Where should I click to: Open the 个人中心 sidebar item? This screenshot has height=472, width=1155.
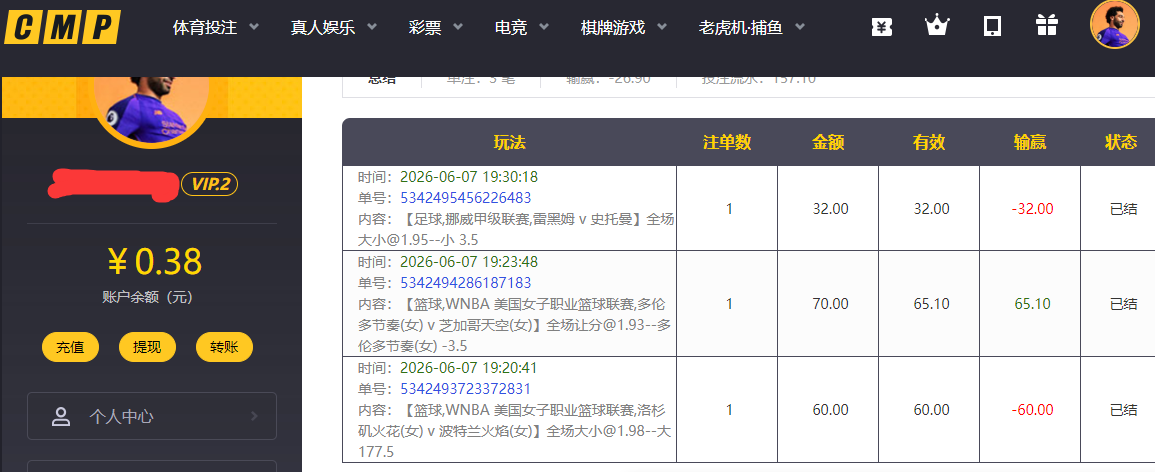pyautogui.click(x=152, y=416)
